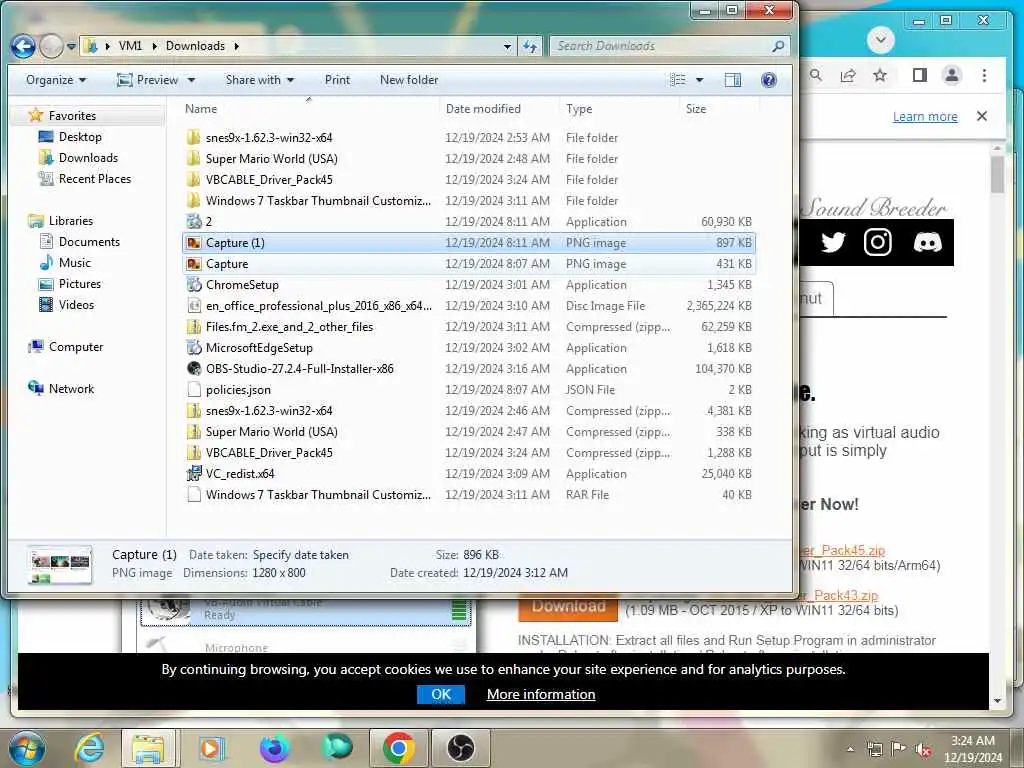Click OK on the cookie banner
Viewport: 1024px width, 768px height.
(x=441, y=694)
